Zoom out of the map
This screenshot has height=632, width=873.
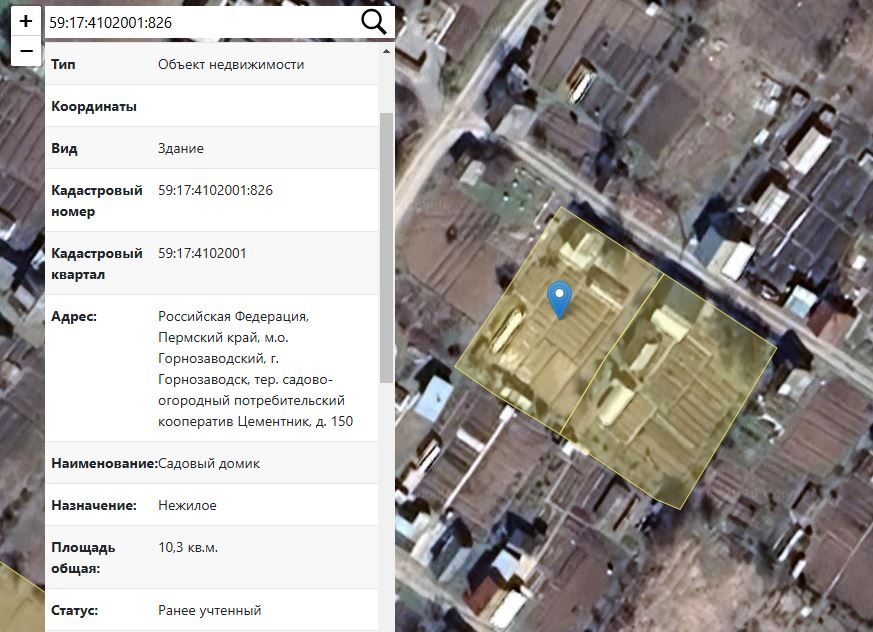(x=26, y=51)
